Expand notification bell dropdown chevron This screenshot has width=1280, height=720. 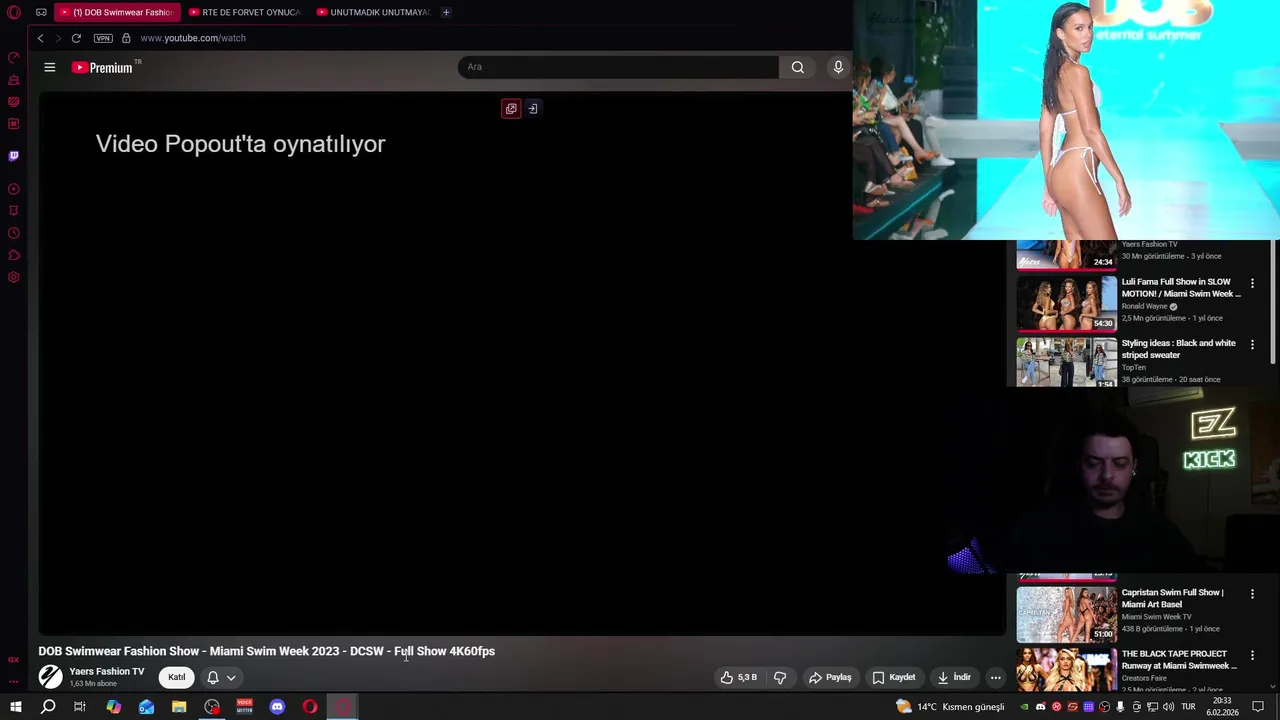point(231,677)
